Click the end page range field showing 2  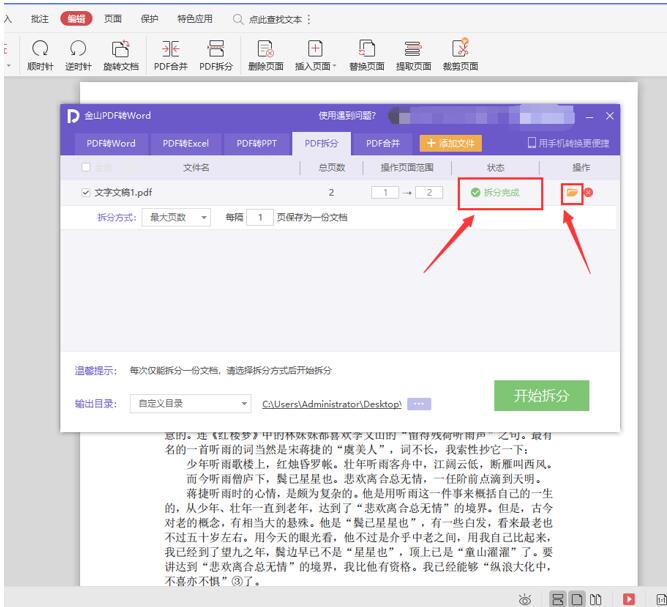429,193
